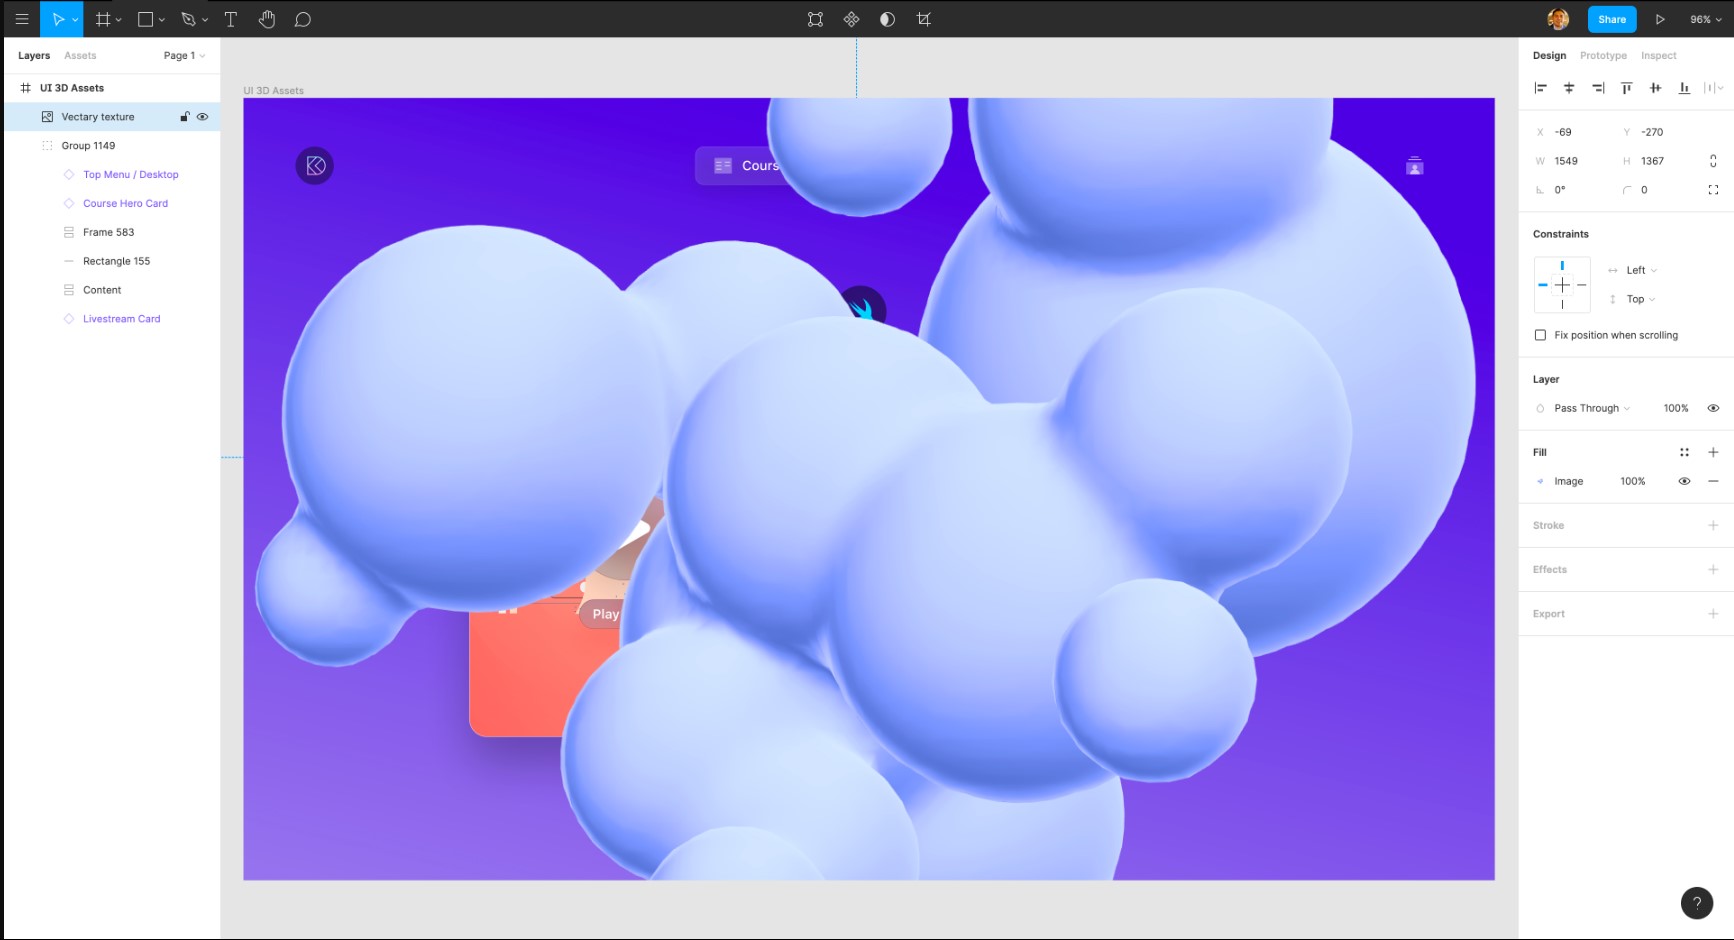Select the Hand tool
Image resolution: width=1734 pixels, height=940 pixels.
(x=267, y=19)
